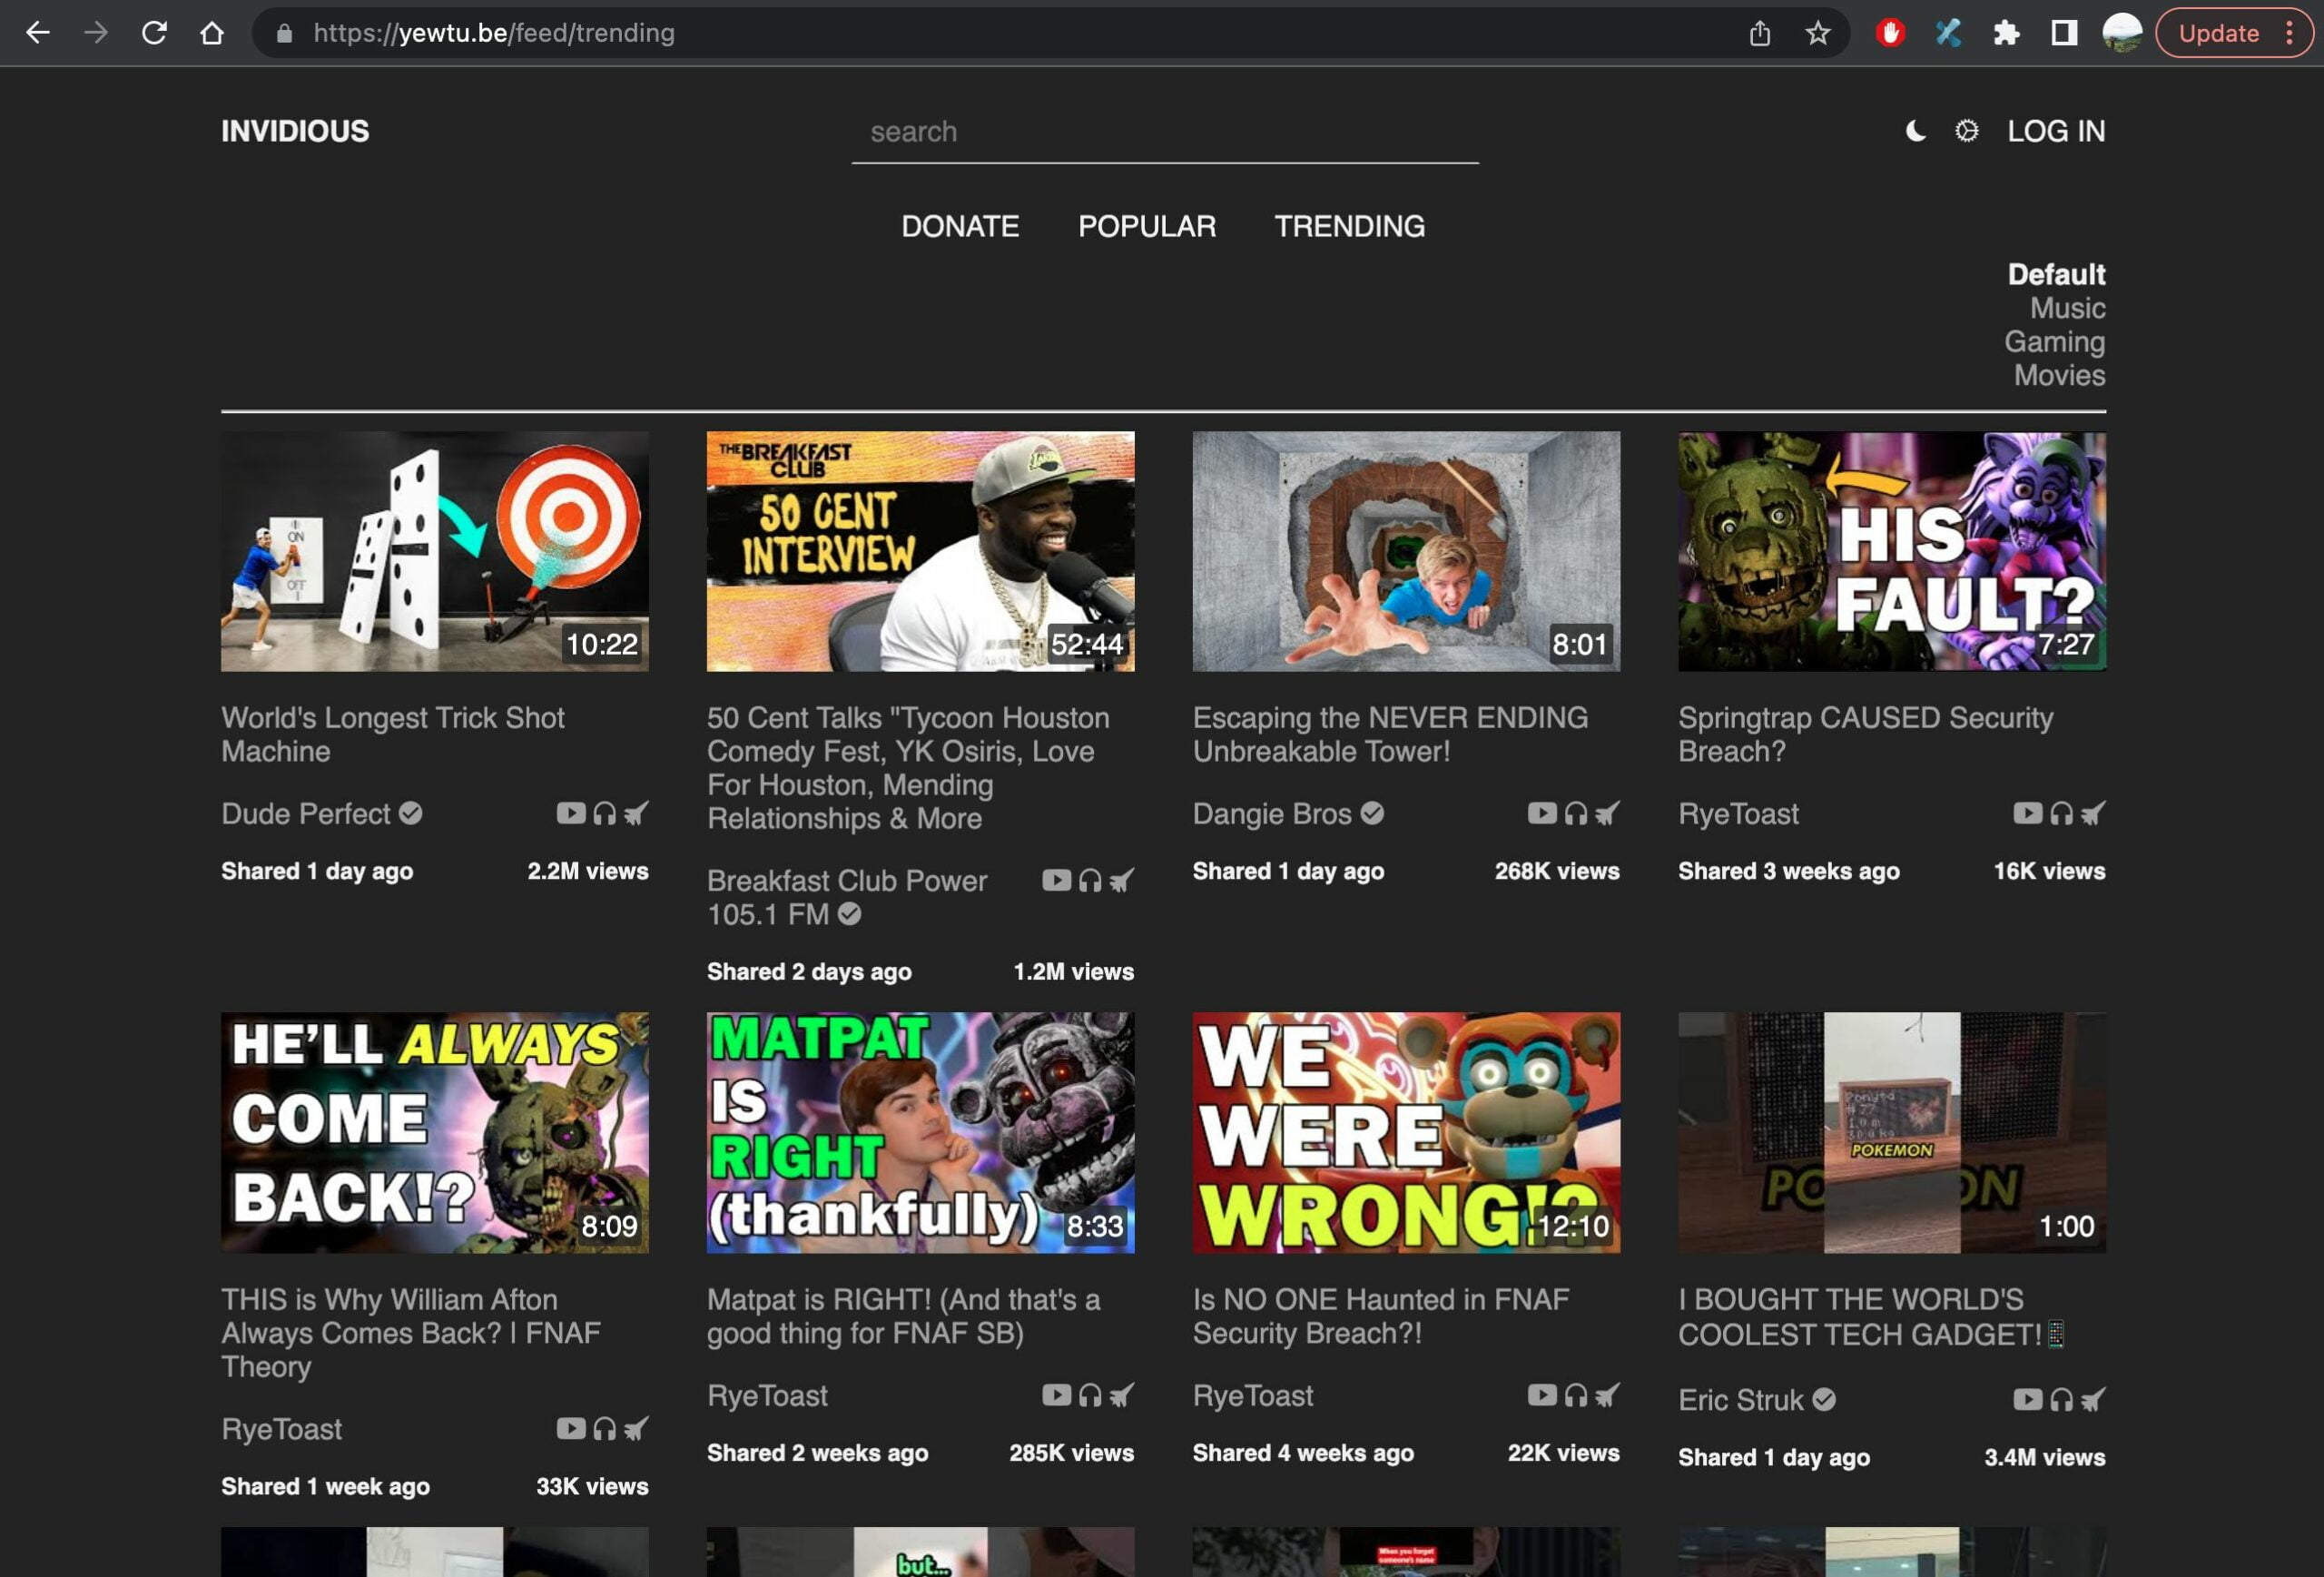Toggle the browser side panel
This screenshot has width=2324, height=1577.
[x=2064, y=33]
